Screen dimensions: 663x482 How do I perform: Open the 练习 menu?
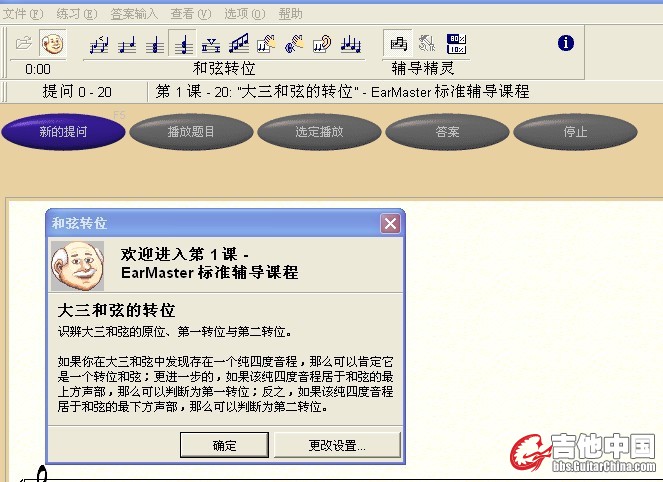pyautogui.click(x=76, y=14)
